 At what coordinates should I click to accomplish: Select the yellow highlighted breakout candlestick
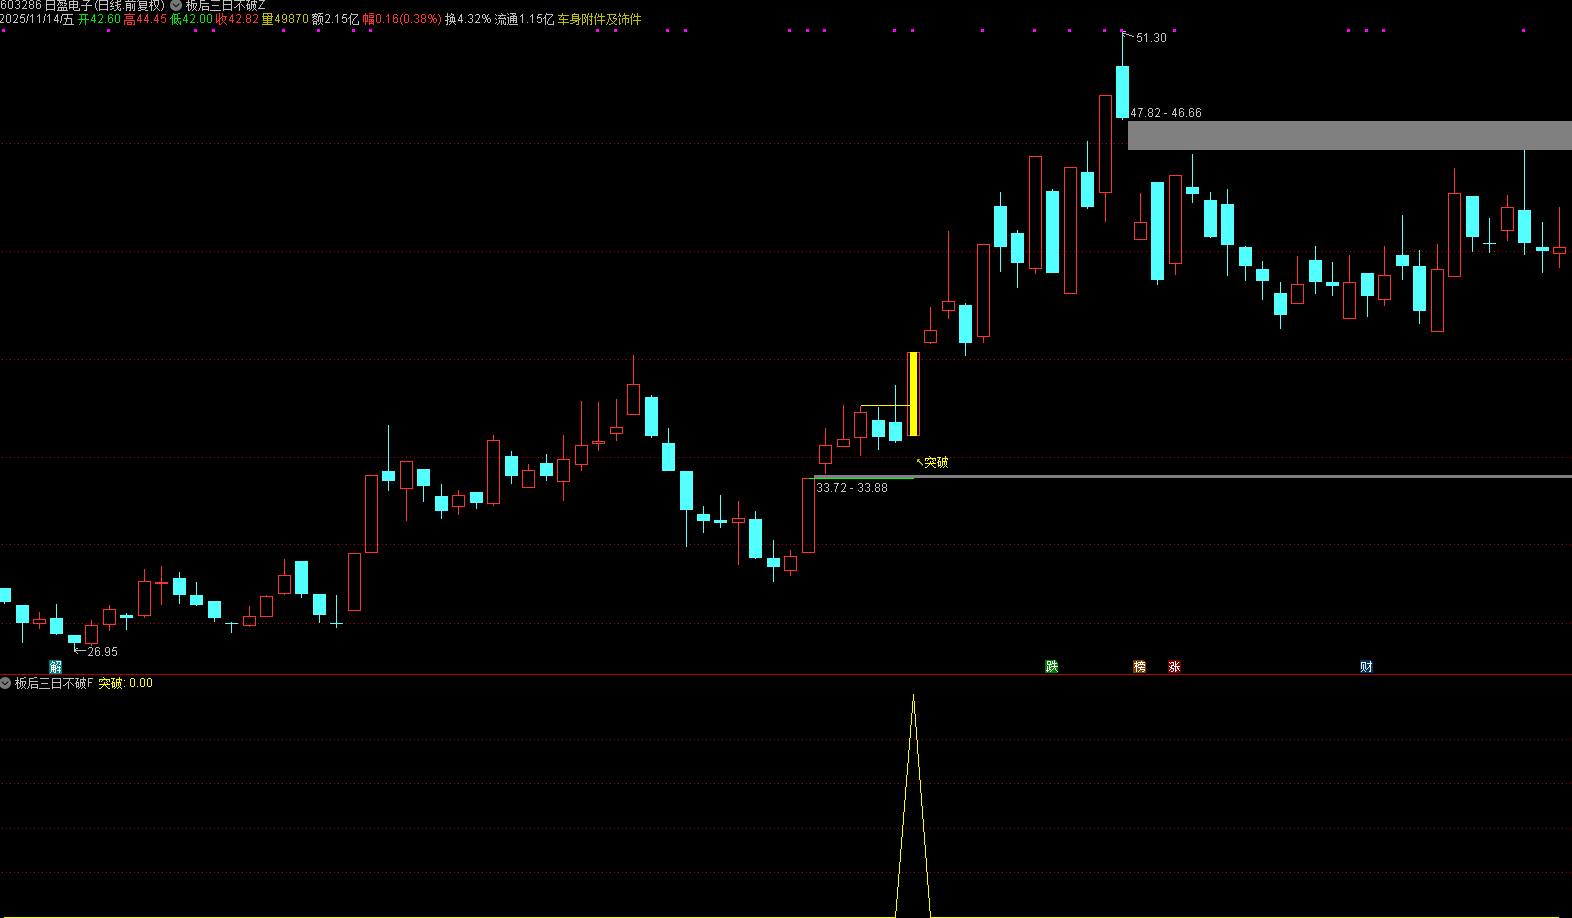[x=913, y=393]
